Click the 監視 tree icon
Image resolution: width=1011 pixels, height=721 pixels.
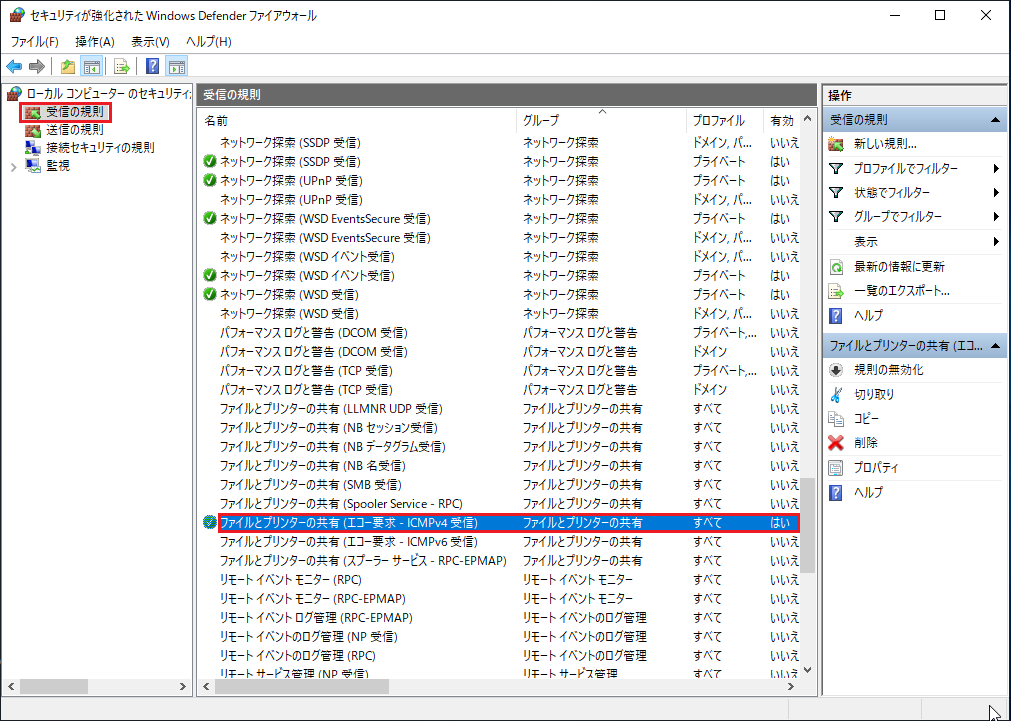33,166
